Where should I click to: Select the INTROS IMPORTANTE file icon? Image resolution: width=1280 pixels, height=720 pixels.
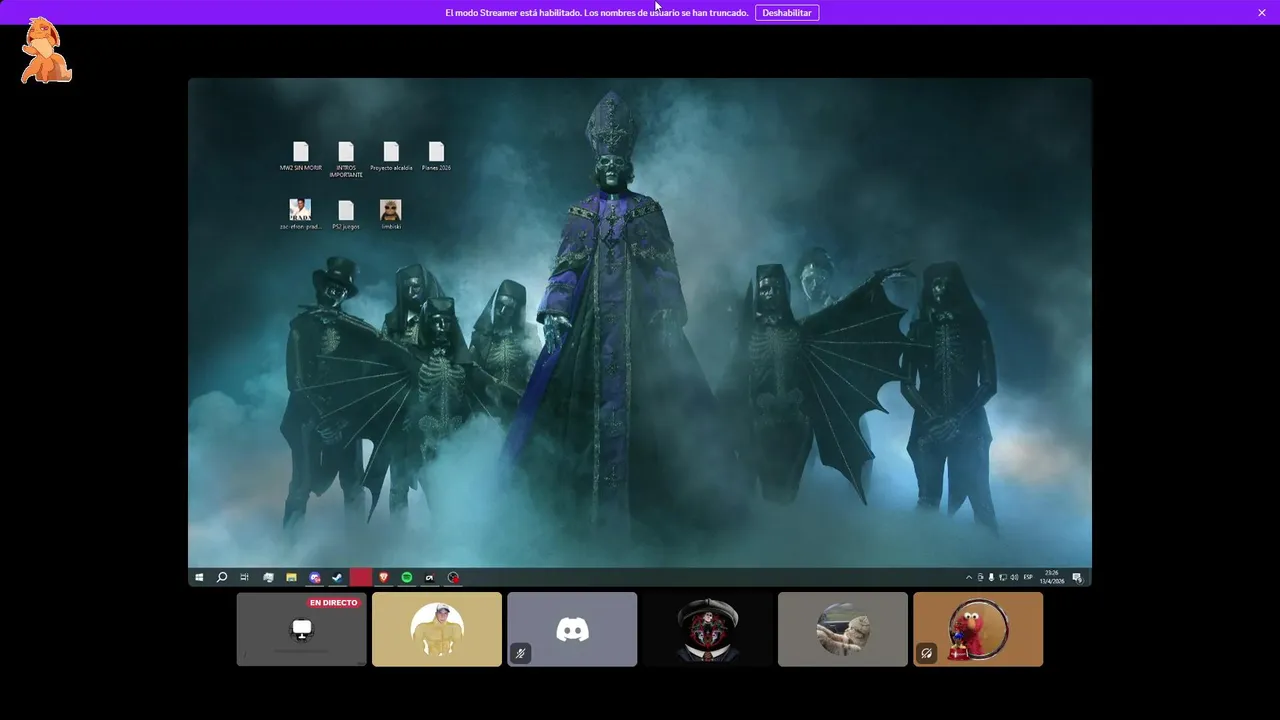pos(346,159)
